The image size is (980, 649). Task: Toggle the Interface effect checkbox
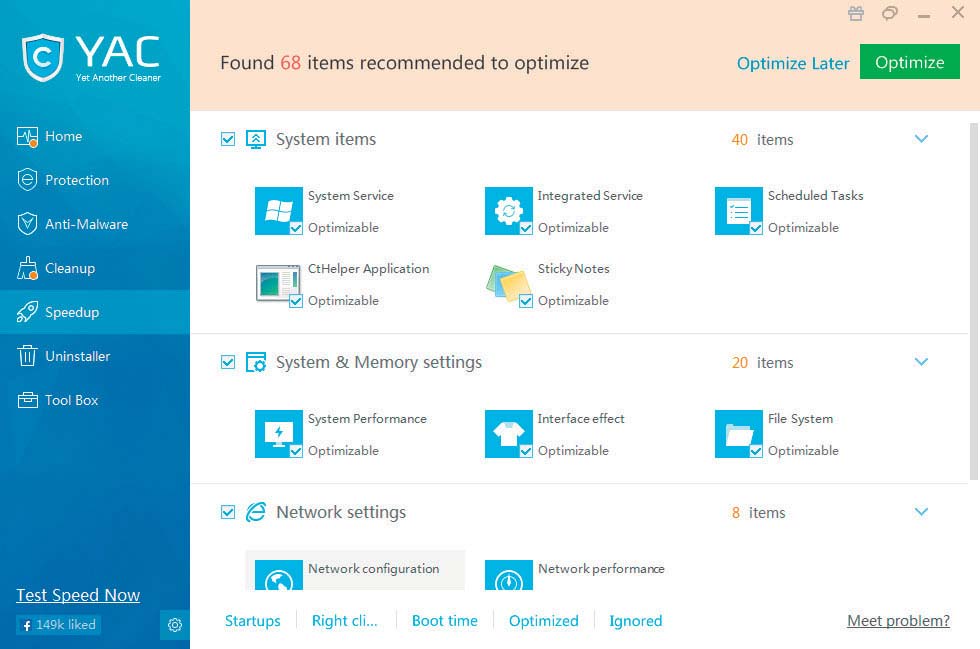tap(526, 451)
